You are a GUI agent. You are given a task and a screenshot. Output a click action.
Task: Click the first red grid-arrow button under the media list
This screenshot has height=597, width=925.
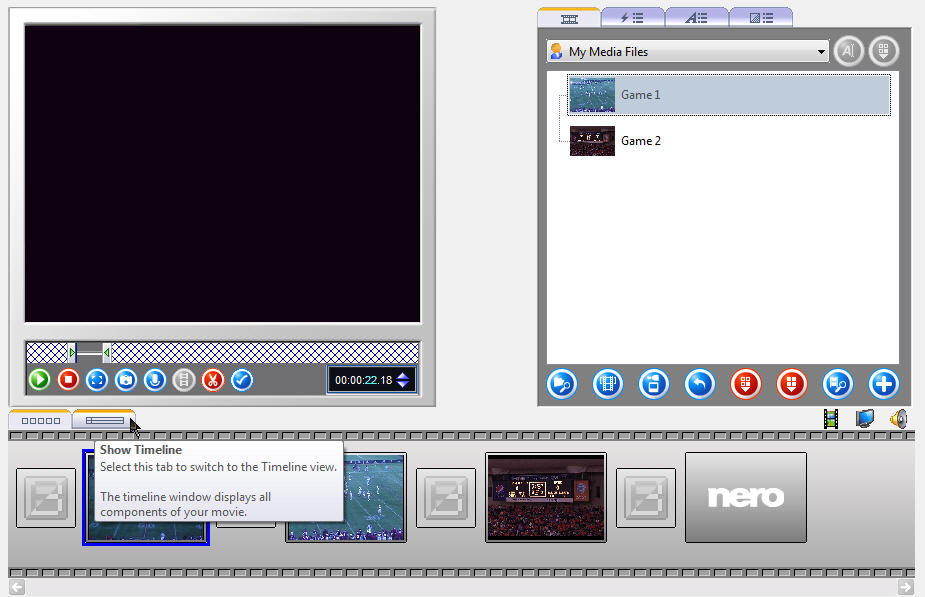746,385
